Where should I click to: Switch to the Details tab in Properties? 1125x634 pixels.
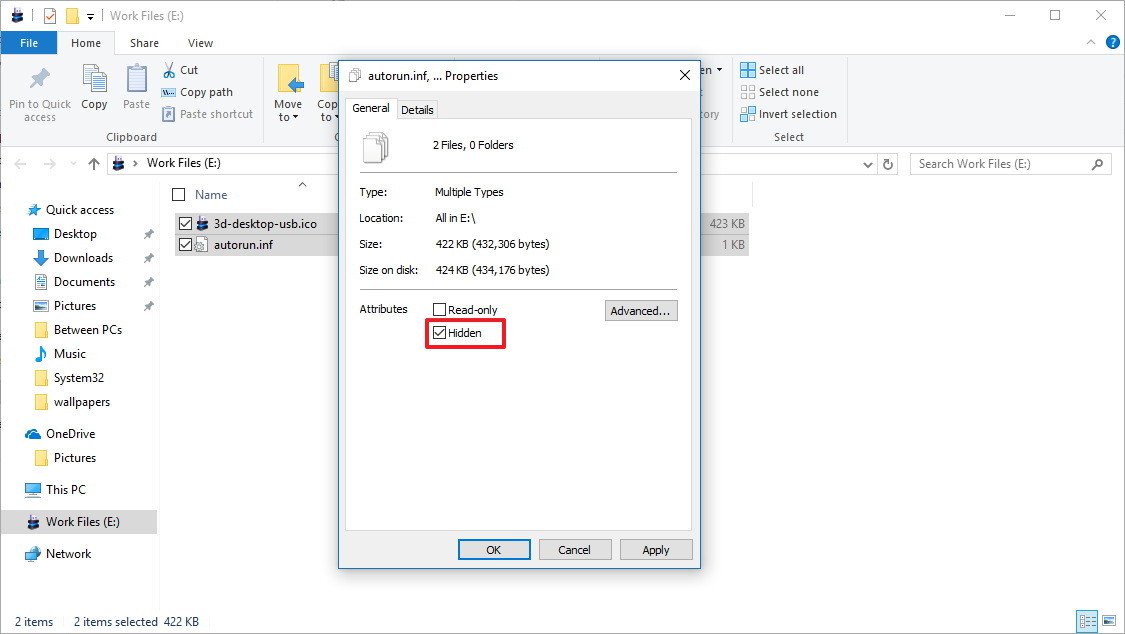tap(417, 109)
